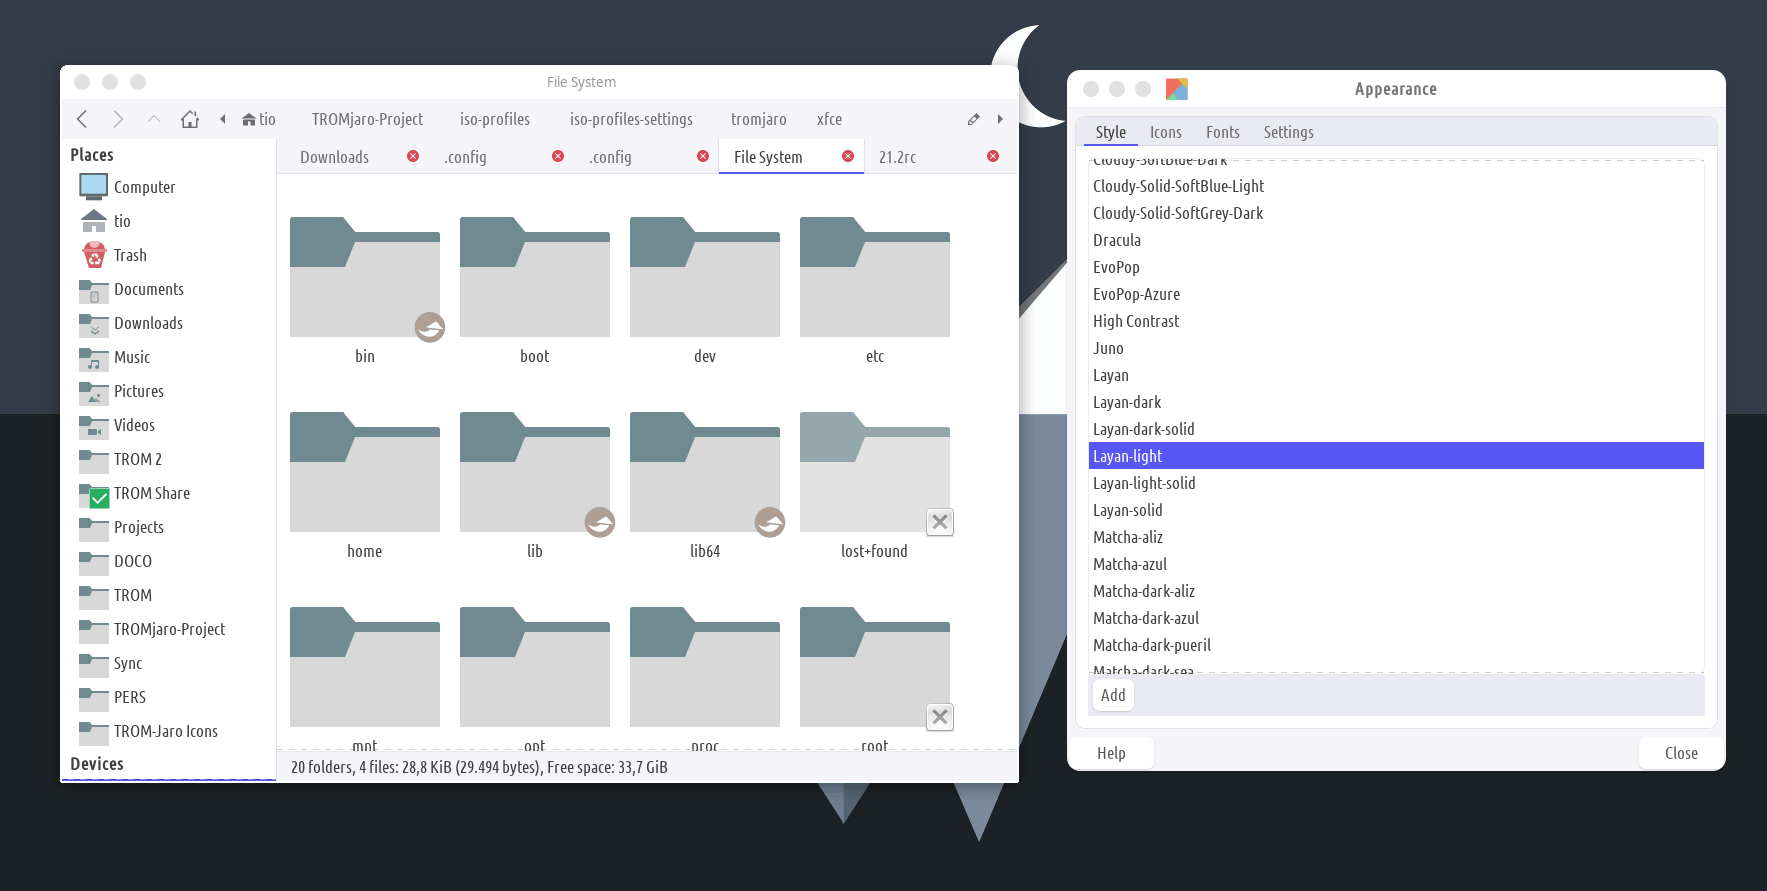Click the home folder toolbar icon

tap(190, 119)
